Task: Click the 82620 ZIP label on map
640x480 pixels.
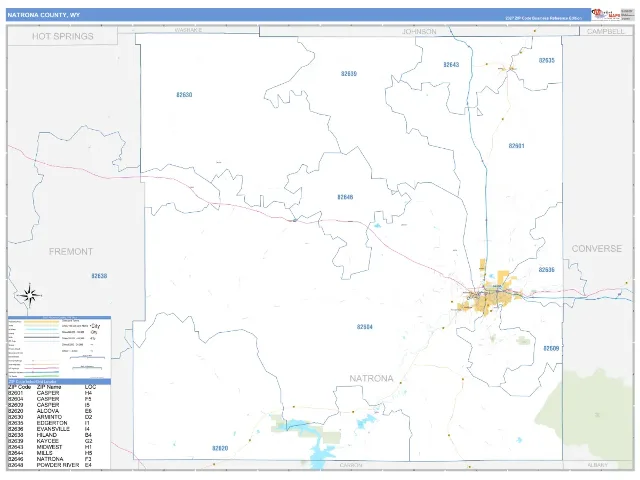Action: click(220, 448)
